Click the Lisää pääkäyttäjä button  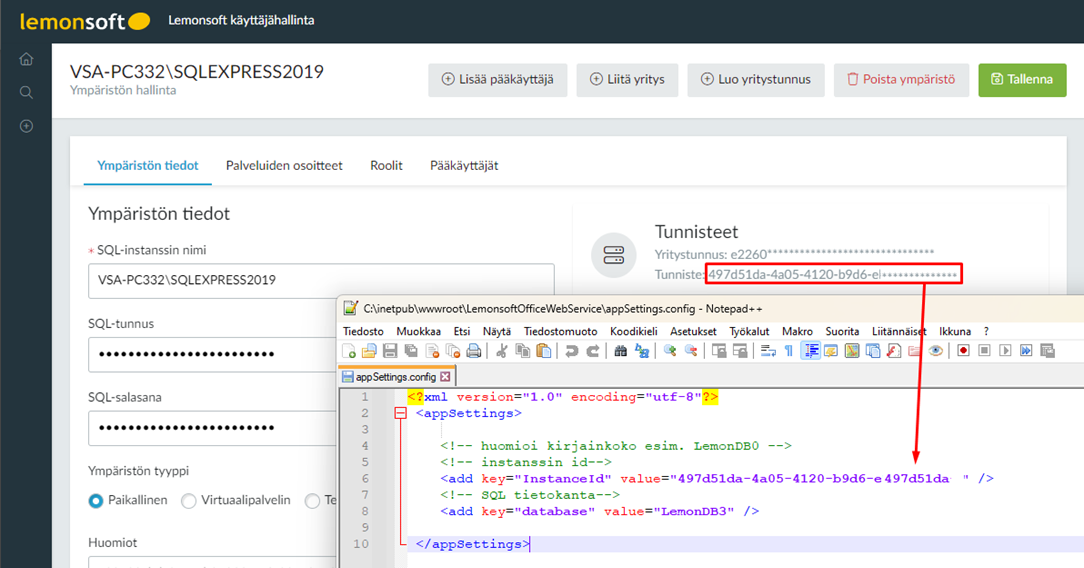click(498, 79)
